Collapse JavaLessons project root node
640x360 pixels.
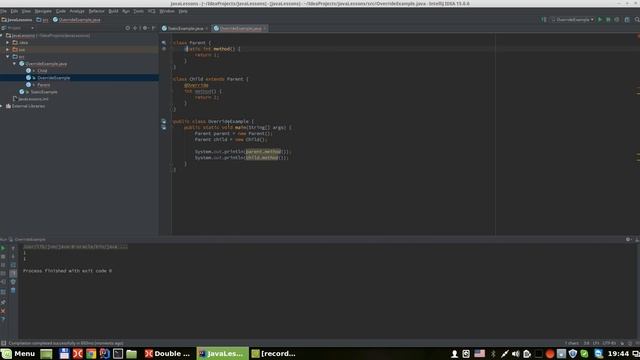pyautogui.click(x=2, y=36)
